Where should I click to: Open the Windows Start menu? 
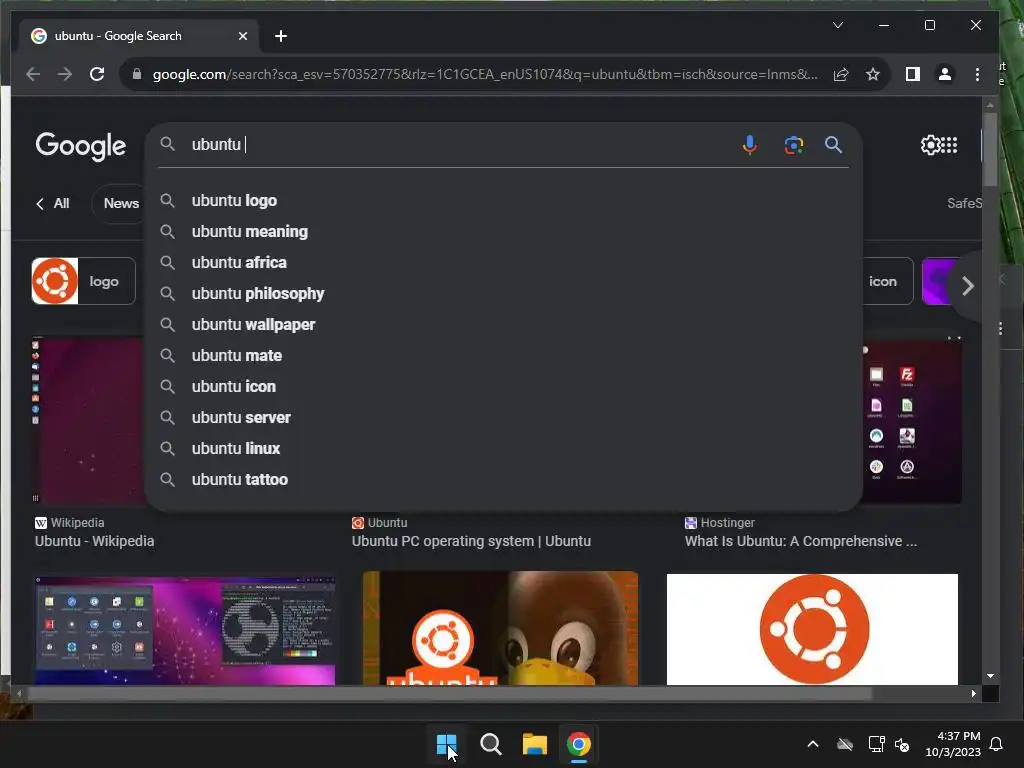447,744
